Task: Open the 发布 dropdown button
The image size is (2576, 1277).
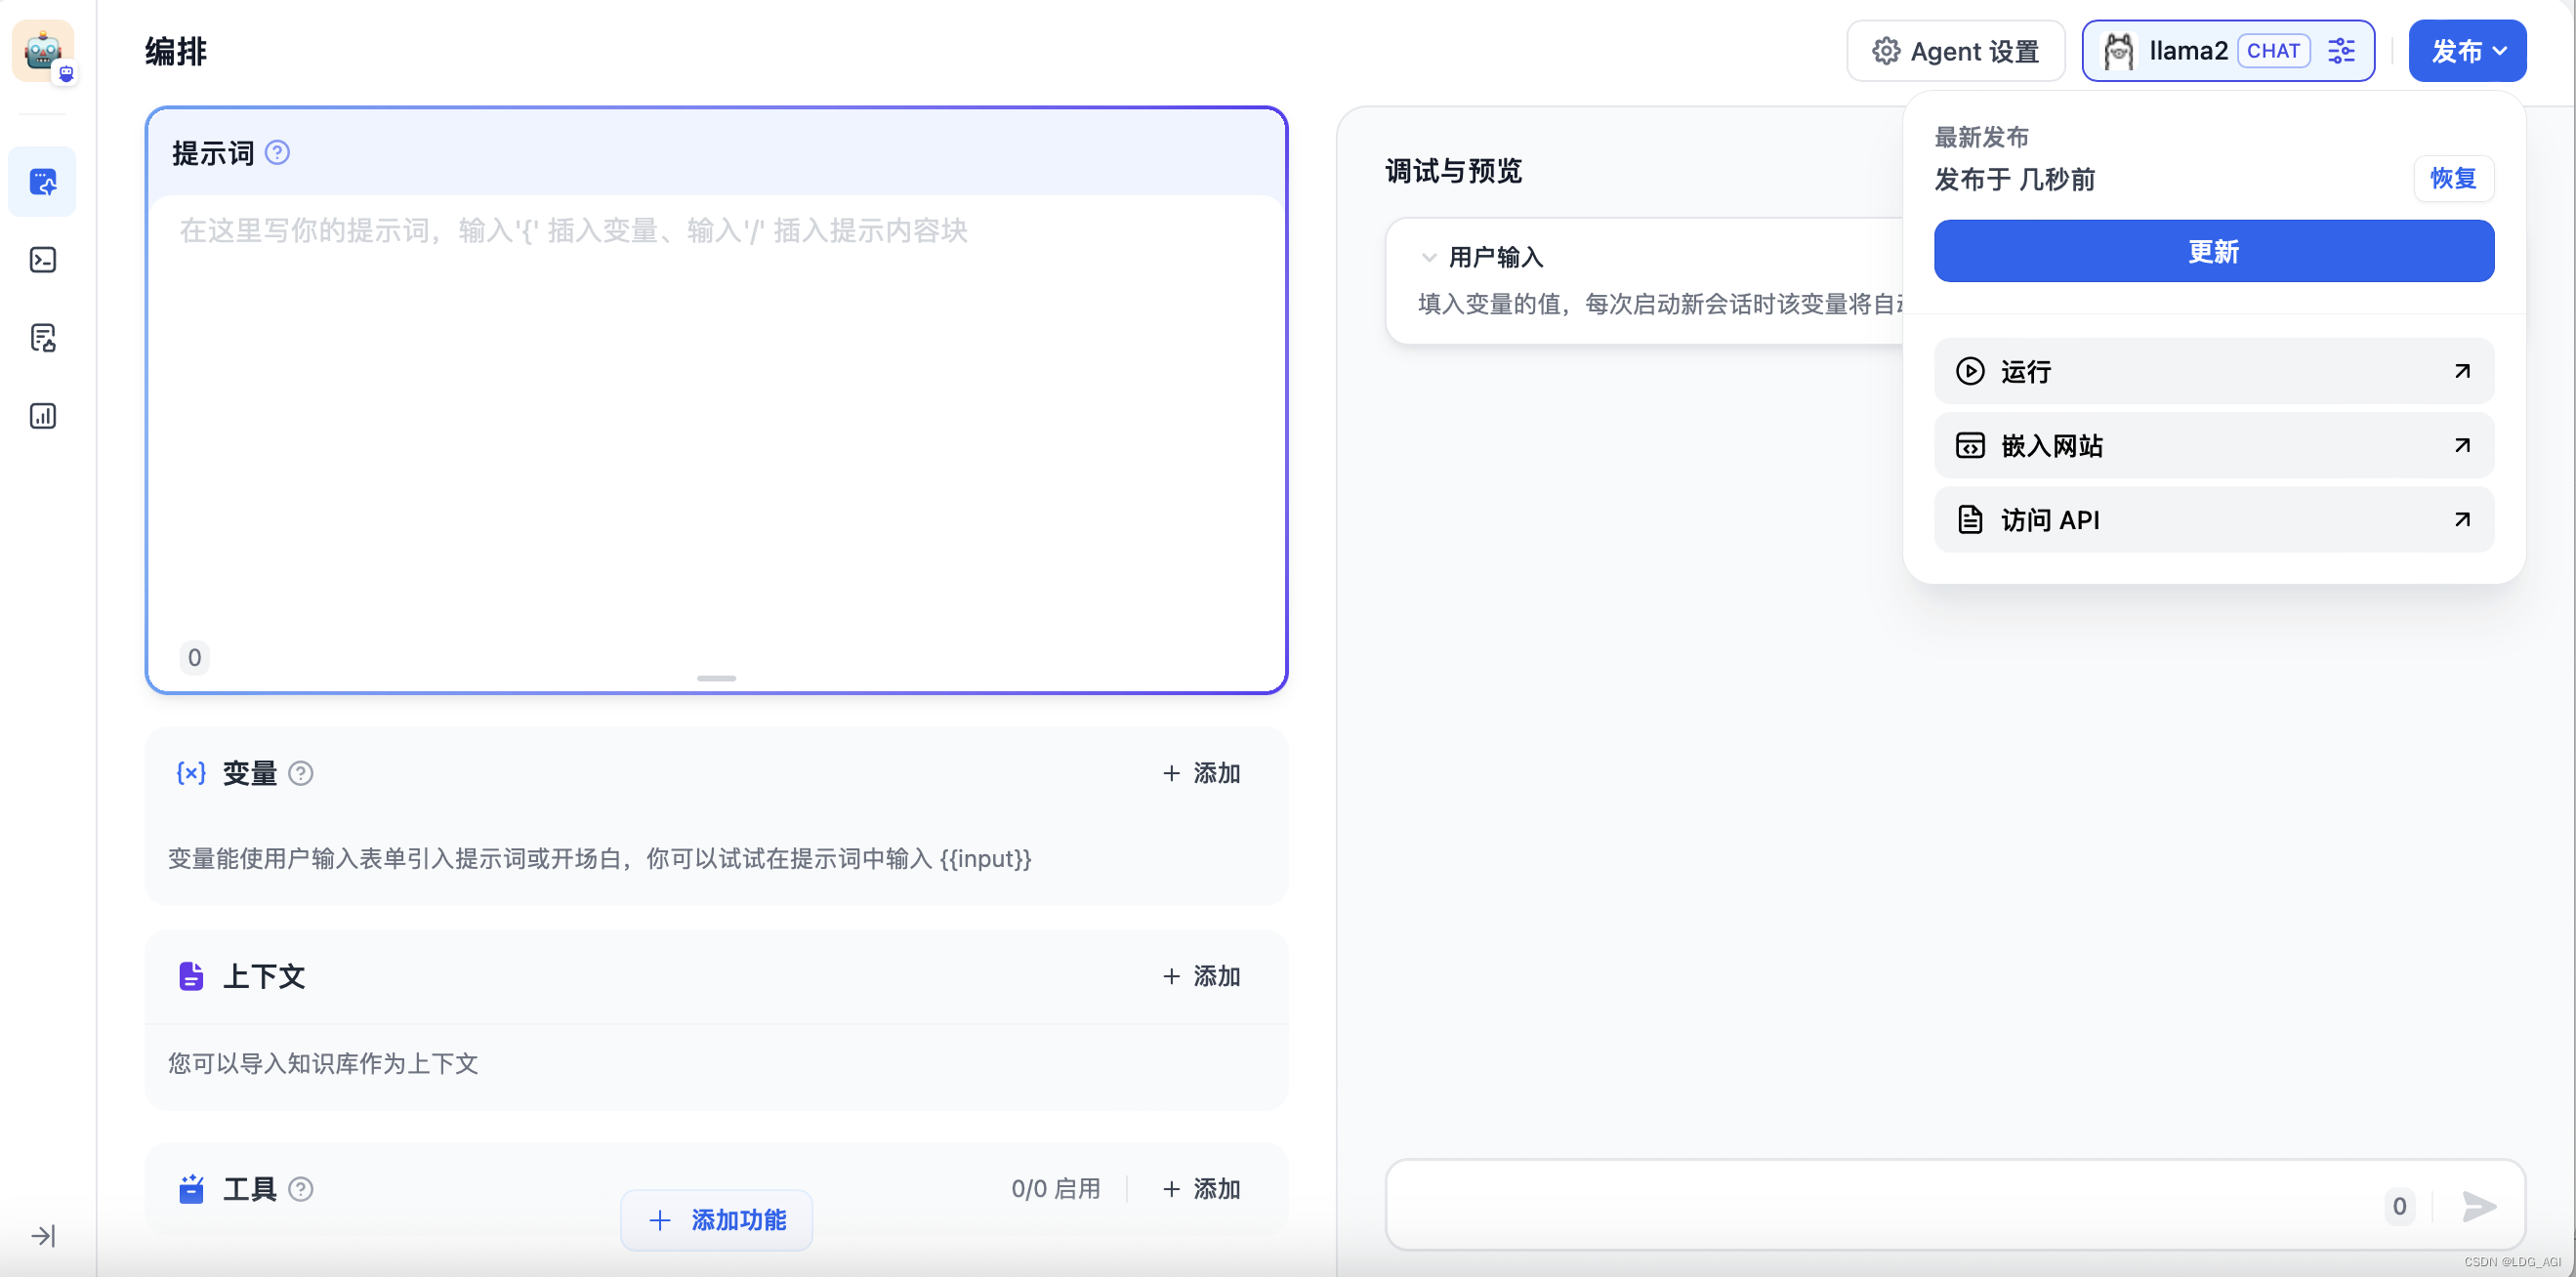Action: [2466, 51]
